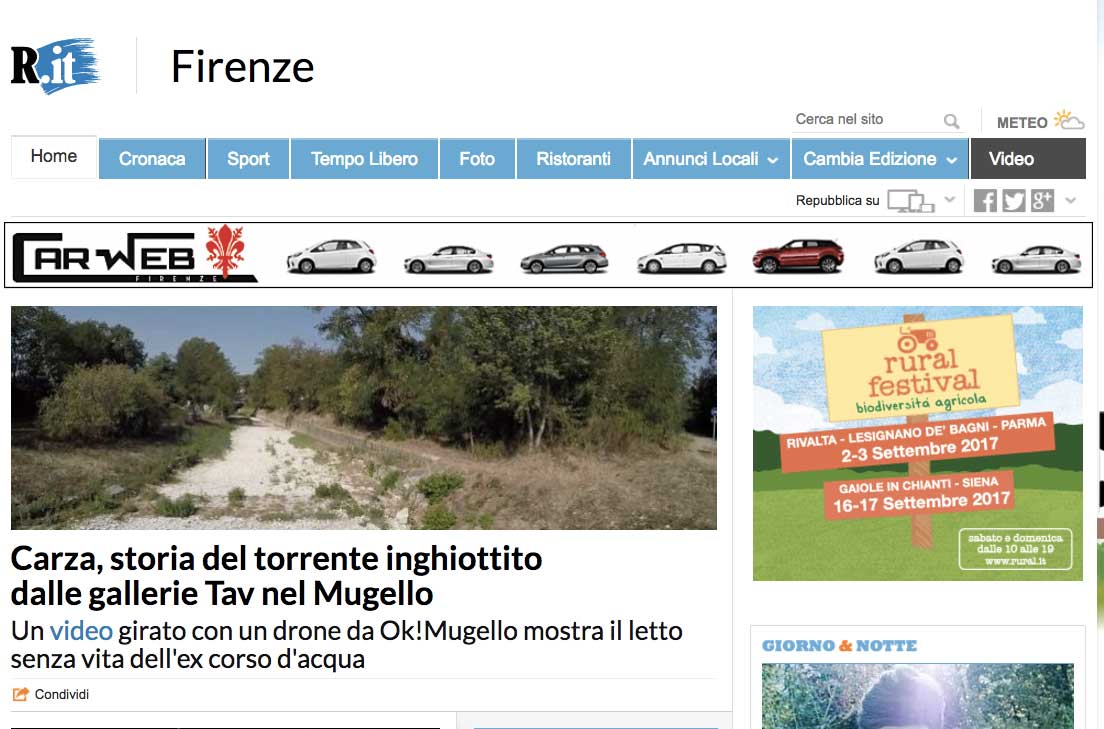The image size is (1104, 729).
Task: Open the Google+ share icon
Action: point(1041,200)
